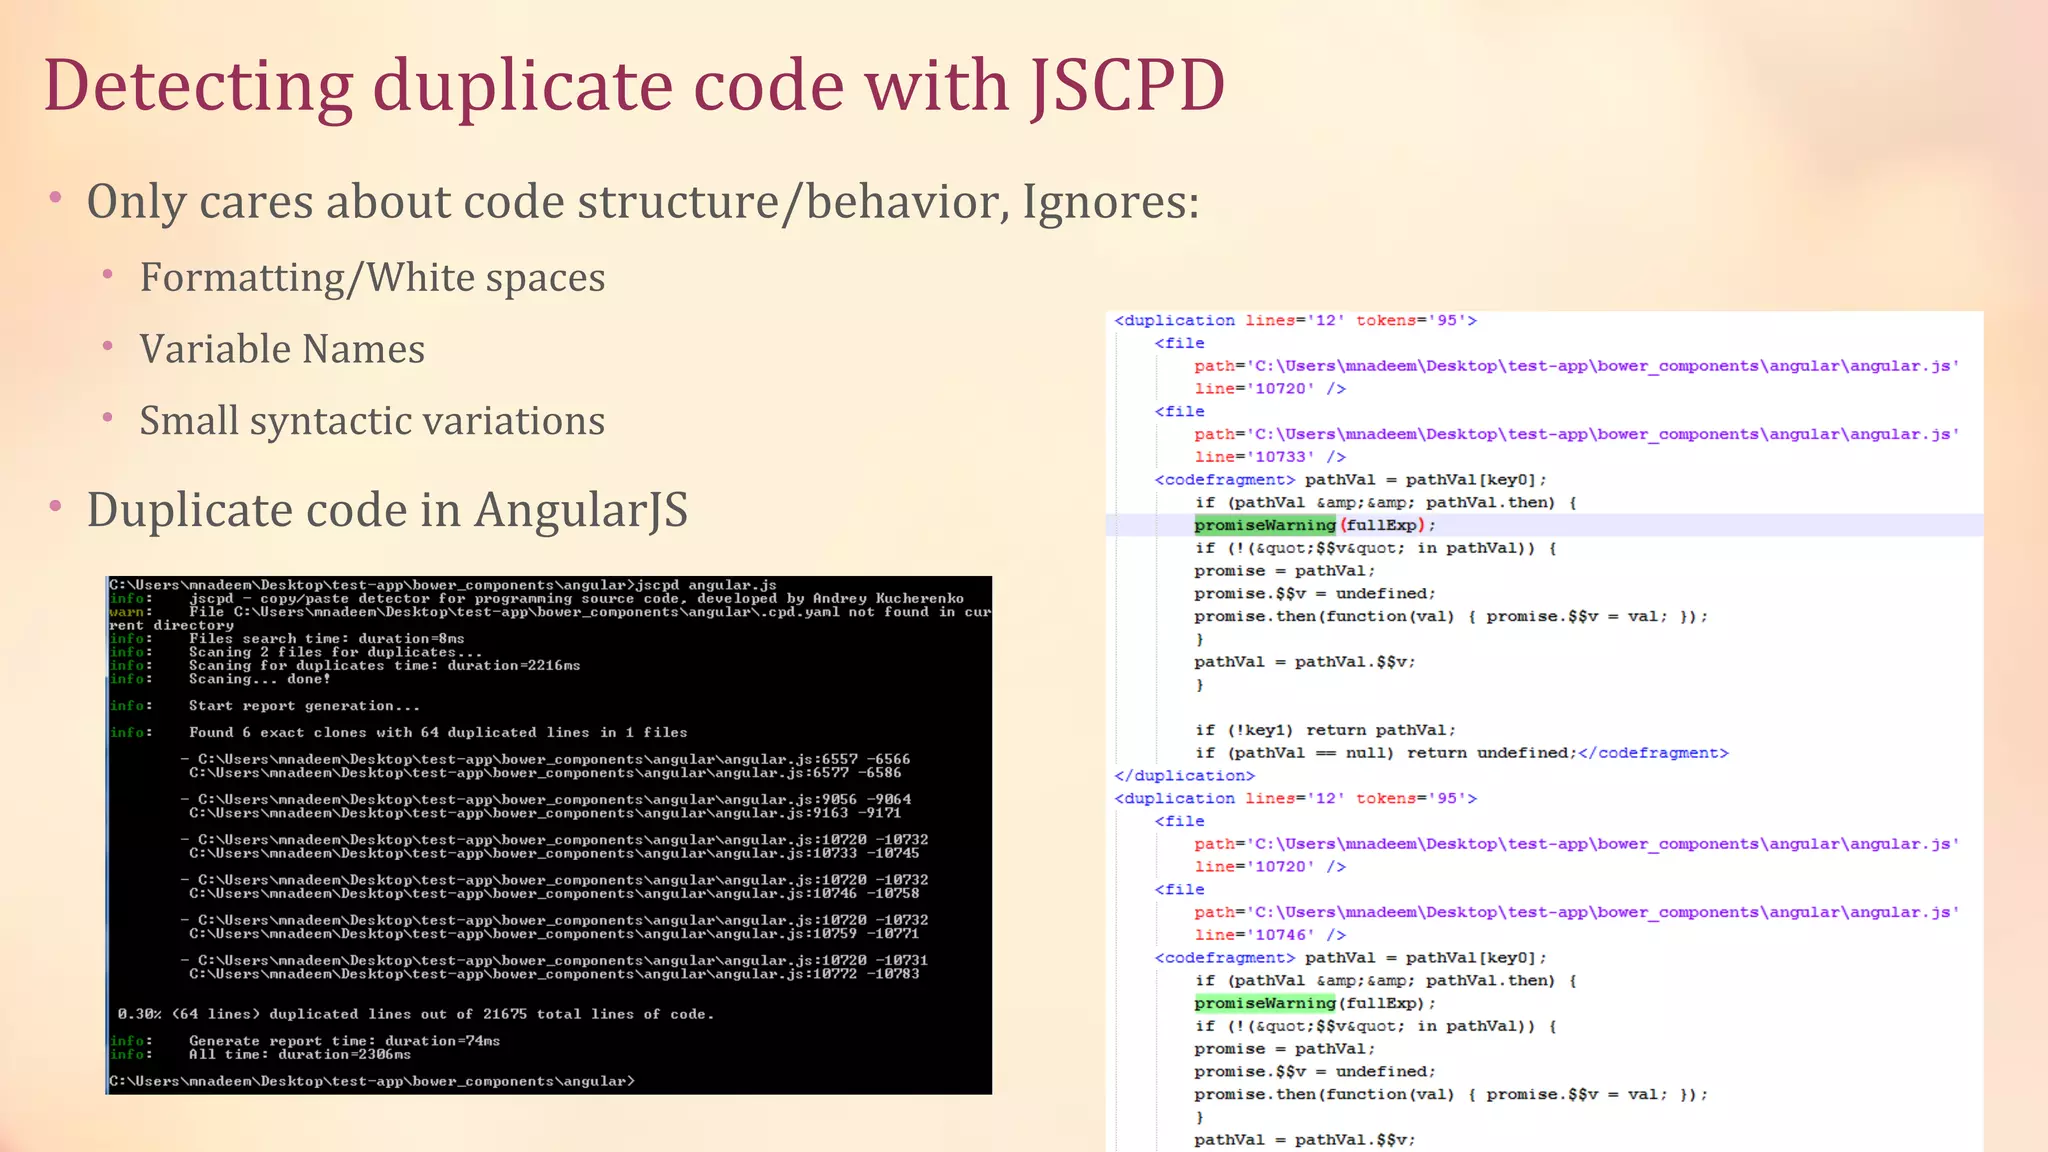Click the clone path ending 'angular.js:10759 -10771'
The image size is (2048, 1152).
point(554,933)
